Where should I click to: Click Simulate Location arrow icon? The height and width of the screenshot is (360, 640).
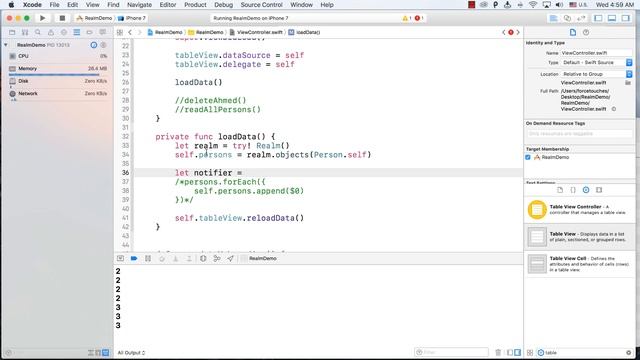click(x=230, y=258)
